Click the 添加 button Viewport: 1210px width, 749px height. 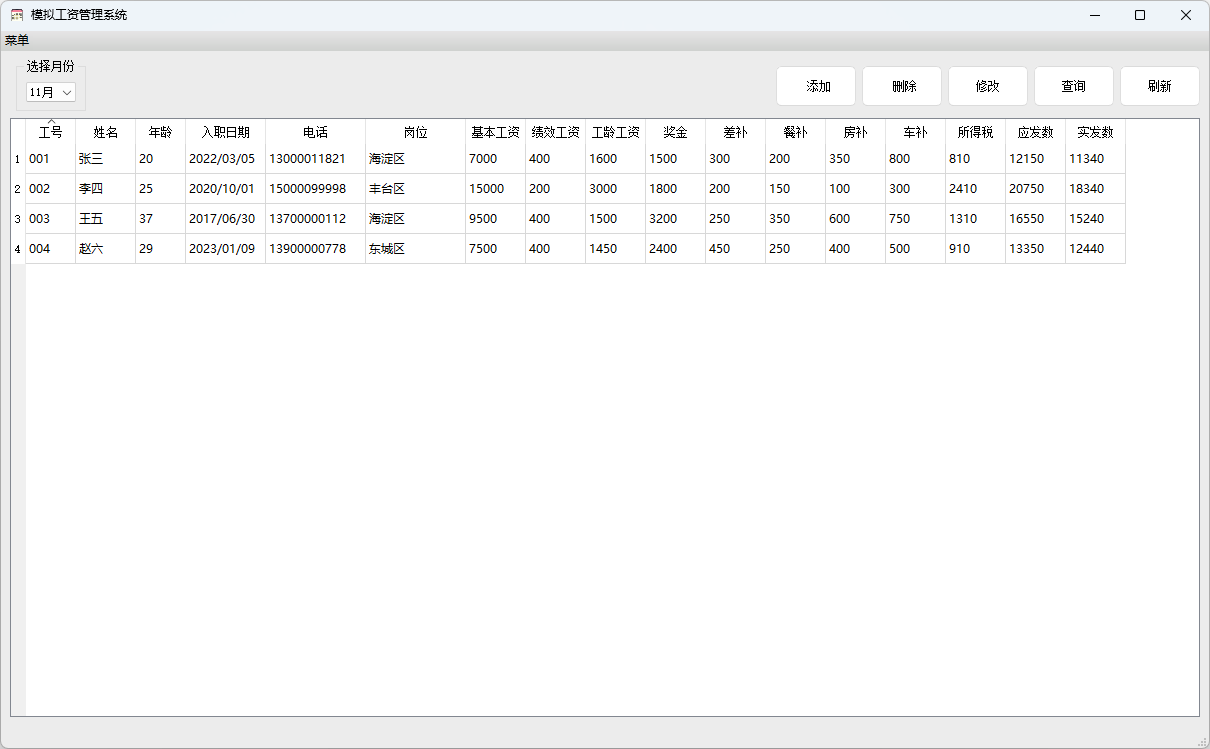pos(816,86)
